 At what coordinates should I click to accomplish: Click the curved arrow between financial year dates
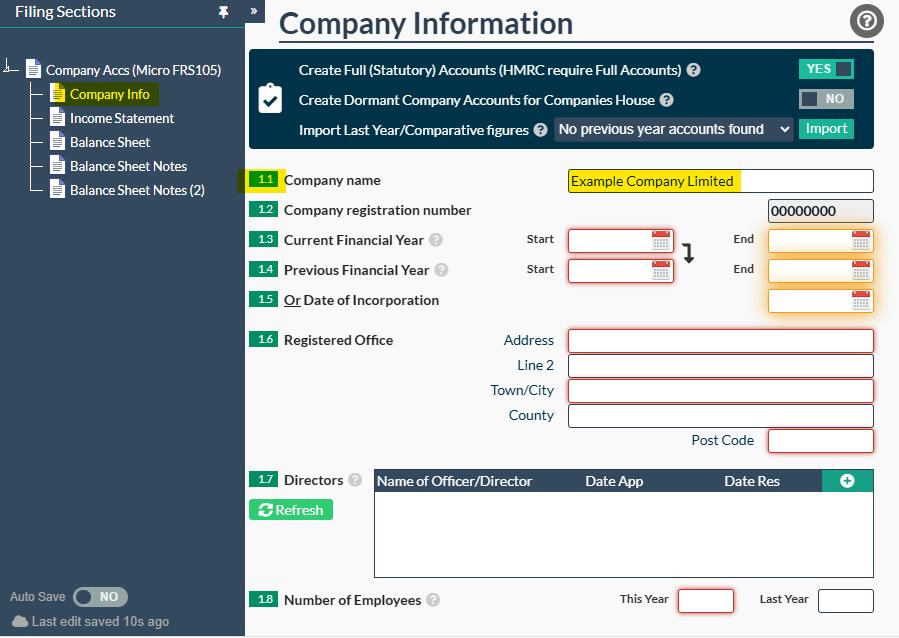click(x=688, y=252)
